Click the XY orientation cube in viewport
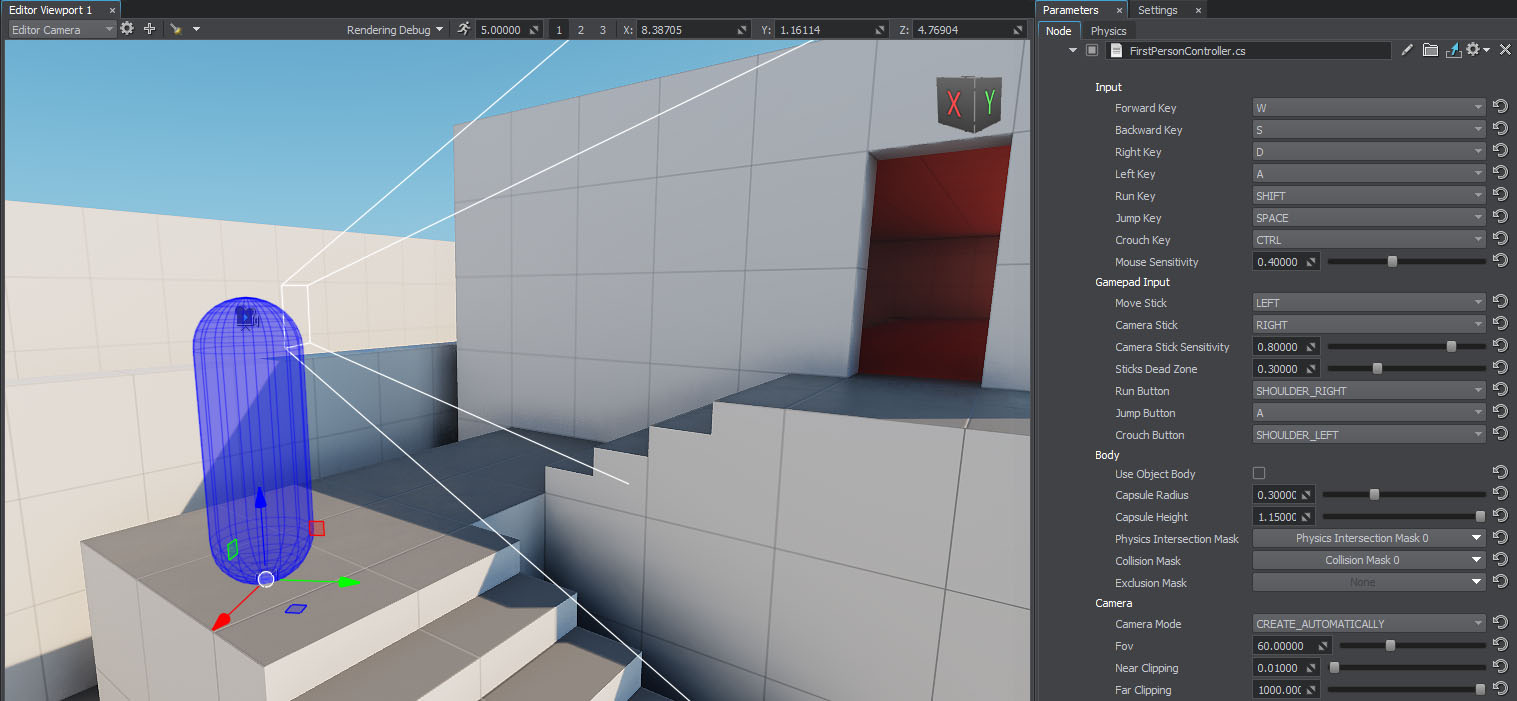This screenshot has width=1517, height=701. [969, 103]
